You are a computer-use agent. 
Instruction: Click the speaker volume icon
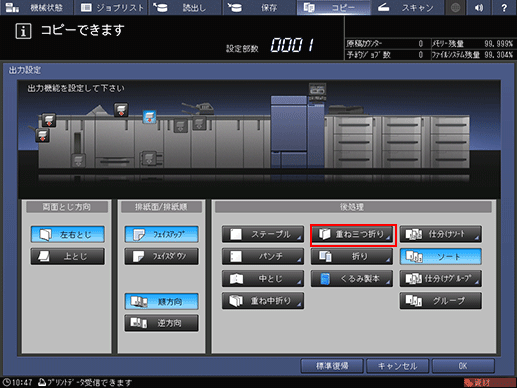(479, 7)
